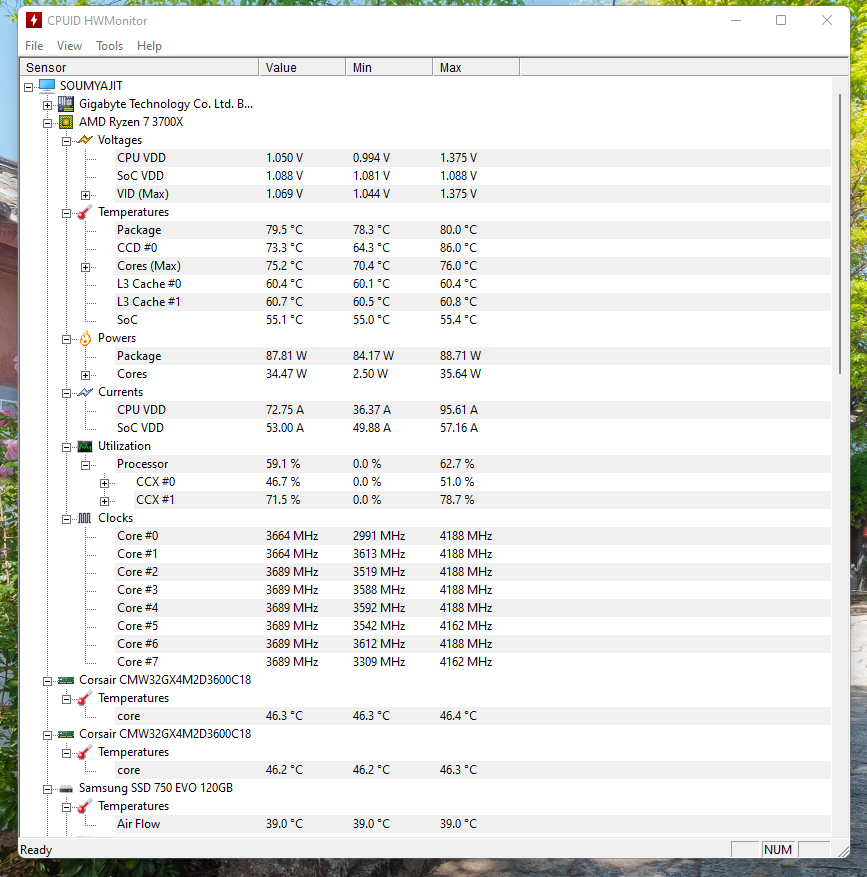Click thermometer icon under Samsung SSD
The height and width of the screenshot is (877, 867).
[85, 806]
